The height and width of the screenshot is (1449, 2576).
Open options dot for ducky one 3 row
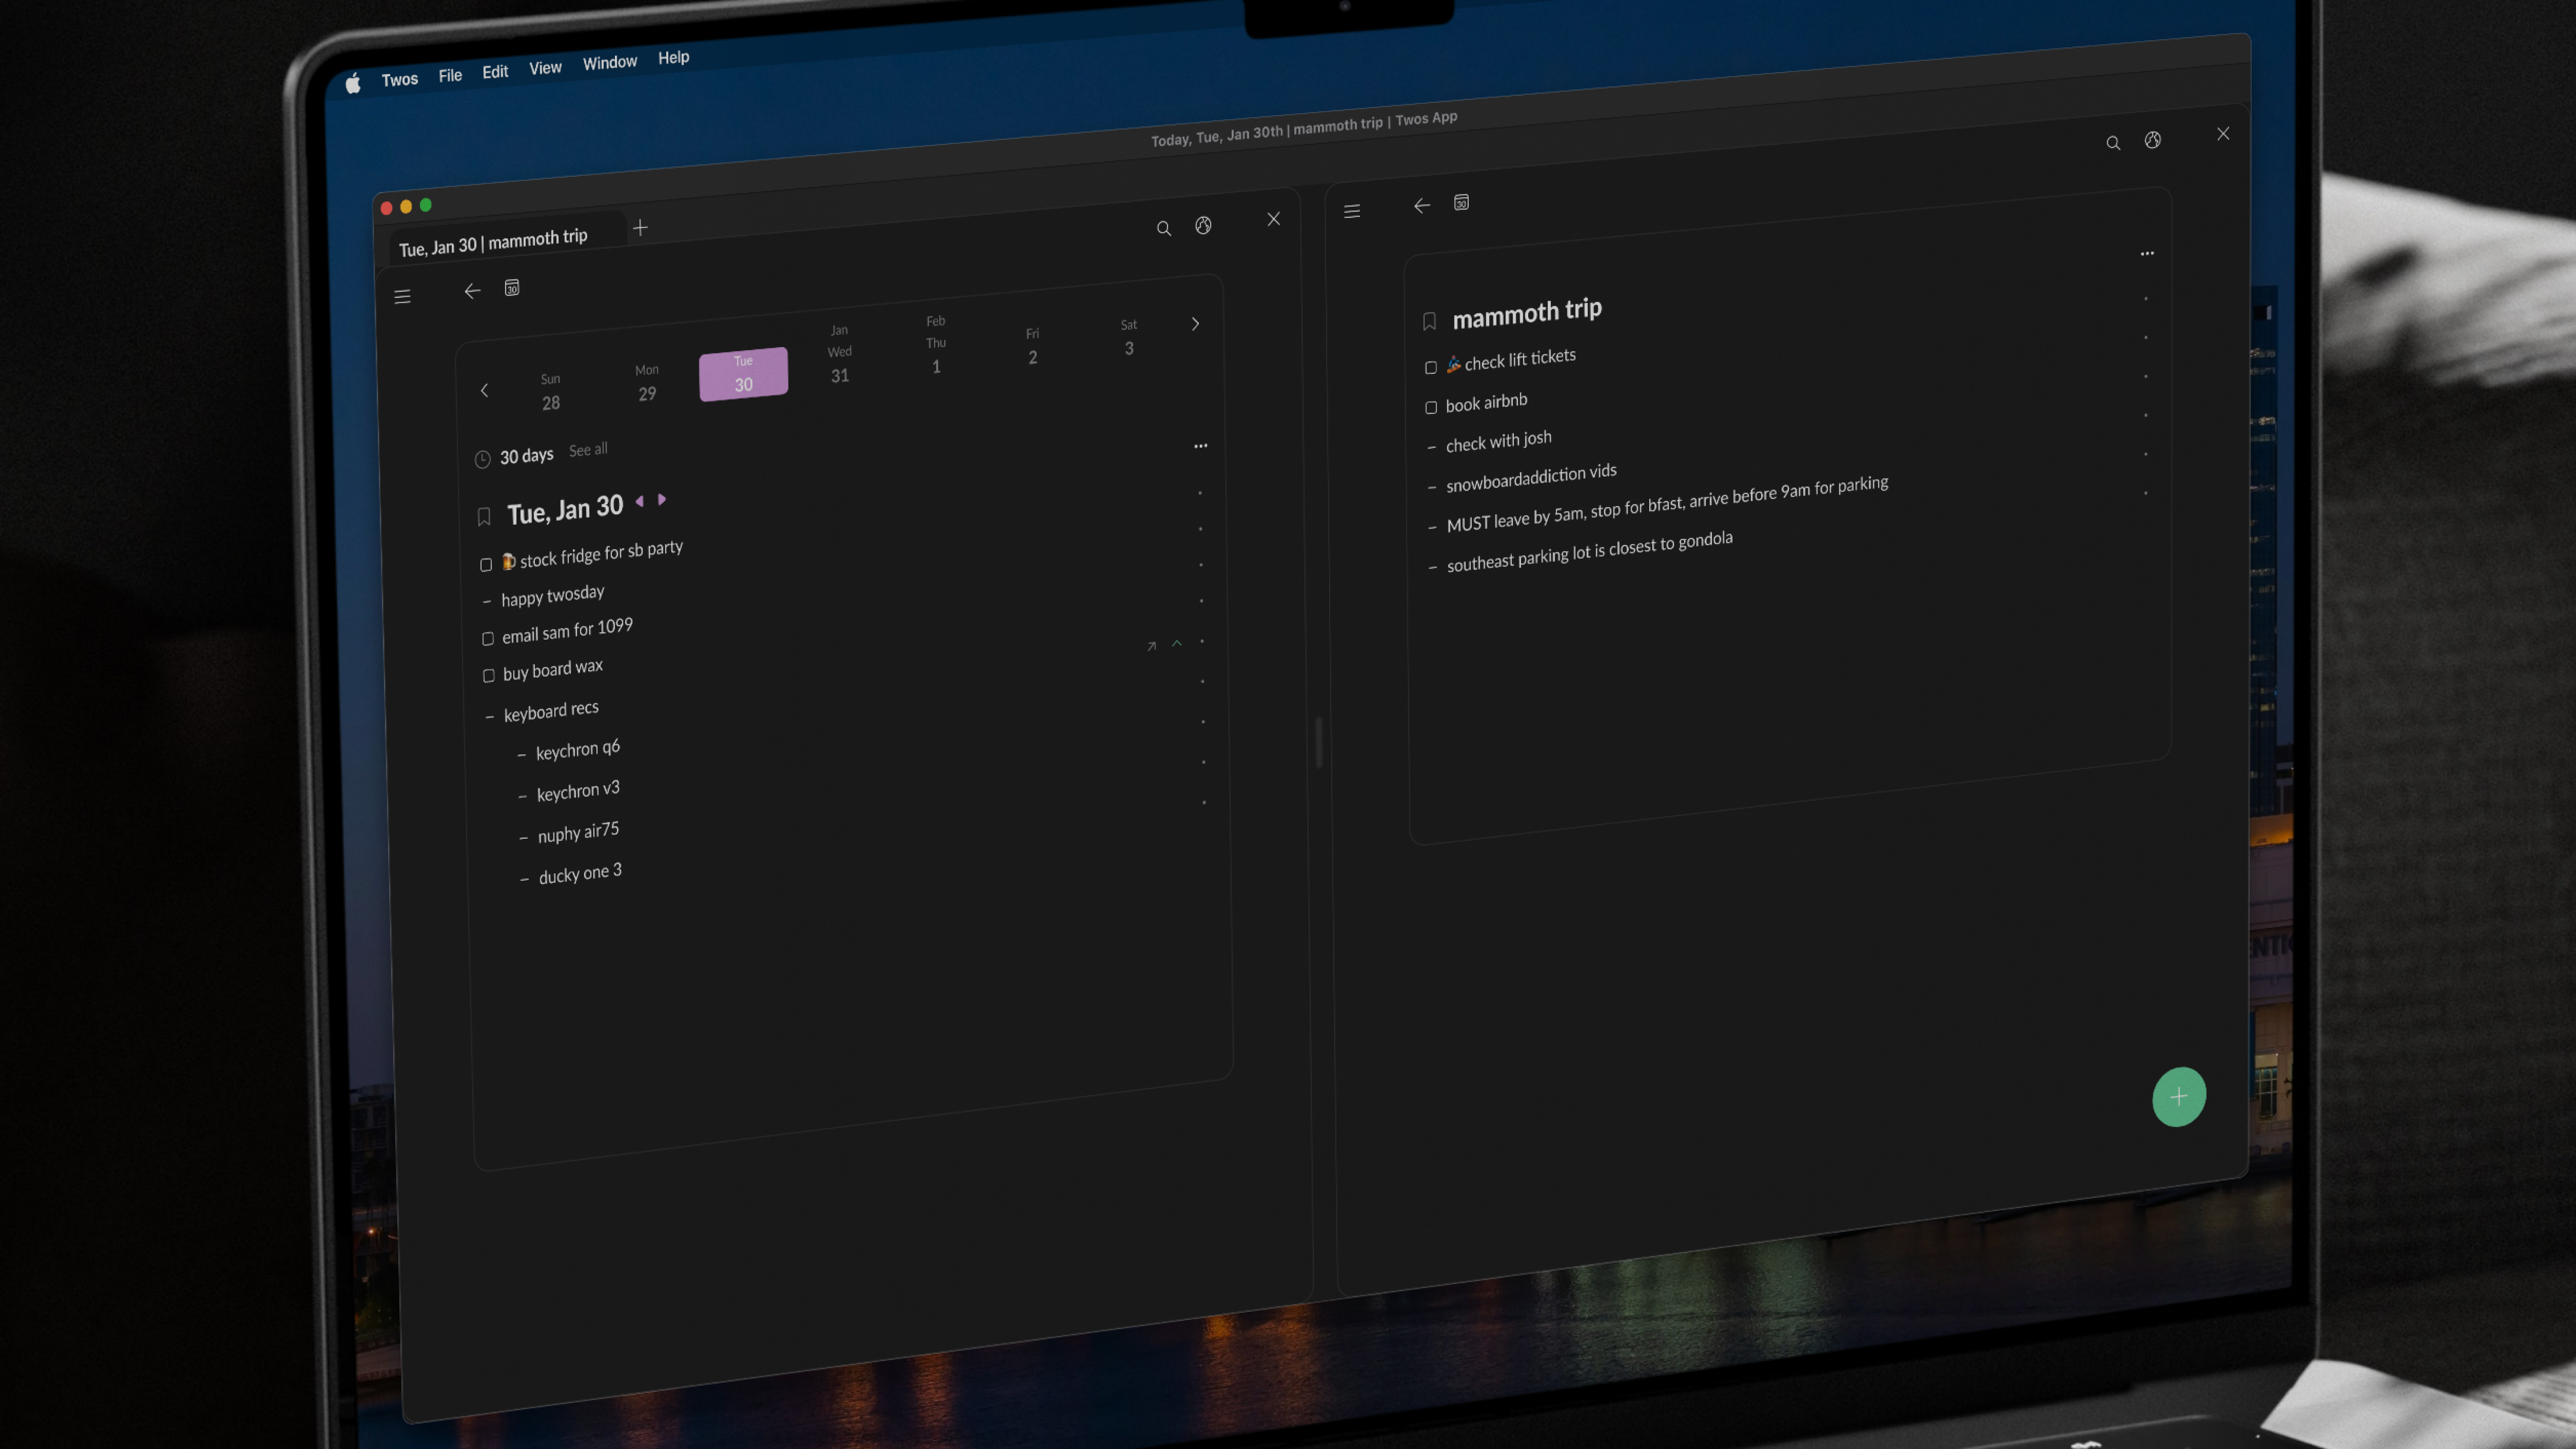tap(1204, 802)
